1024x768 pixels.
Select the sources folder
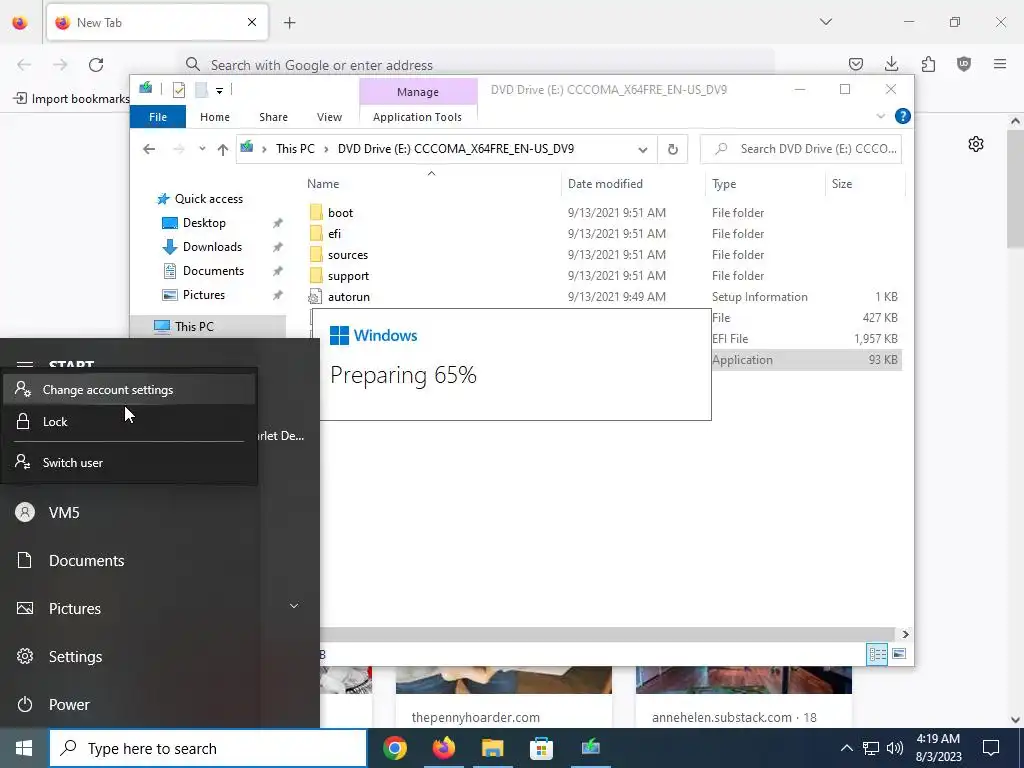pyautogui.click(x=347, y=255)
